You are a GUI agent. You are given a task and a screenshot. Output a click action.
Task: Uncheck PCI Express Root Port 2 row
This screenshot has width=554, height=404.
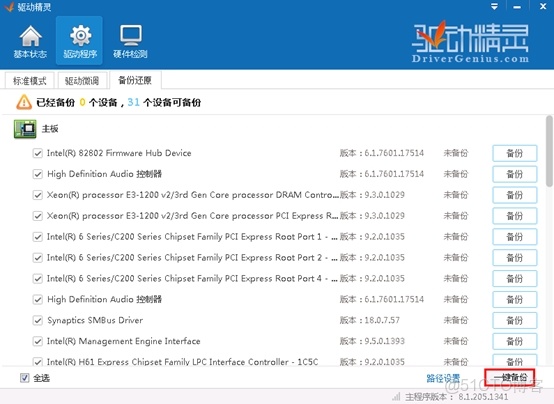click(38, 258)
